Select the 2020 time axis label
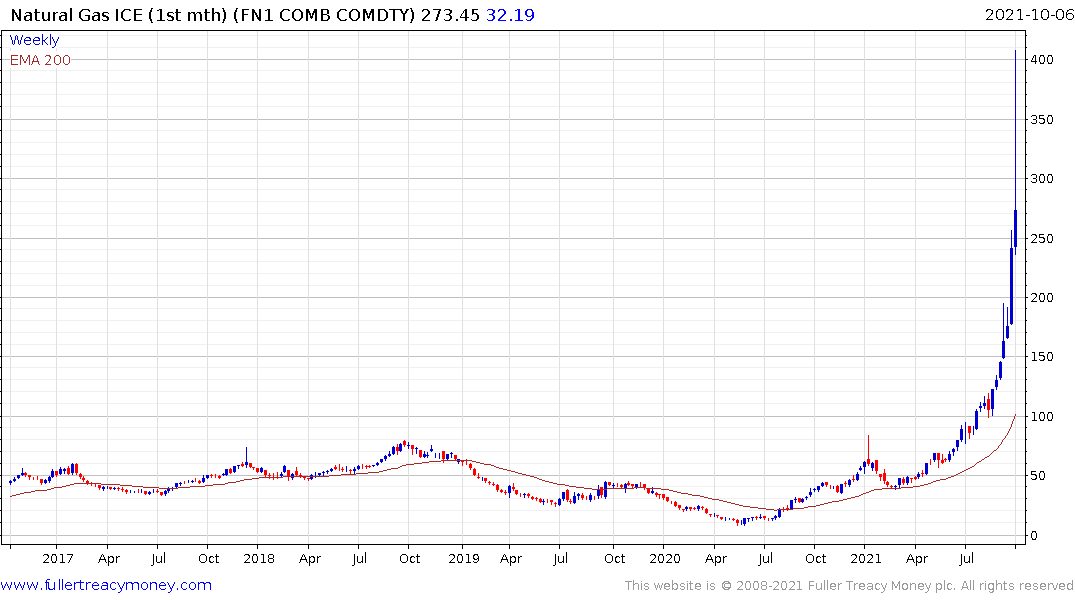This screenshot has width=1075, height=600. [664, 558]
